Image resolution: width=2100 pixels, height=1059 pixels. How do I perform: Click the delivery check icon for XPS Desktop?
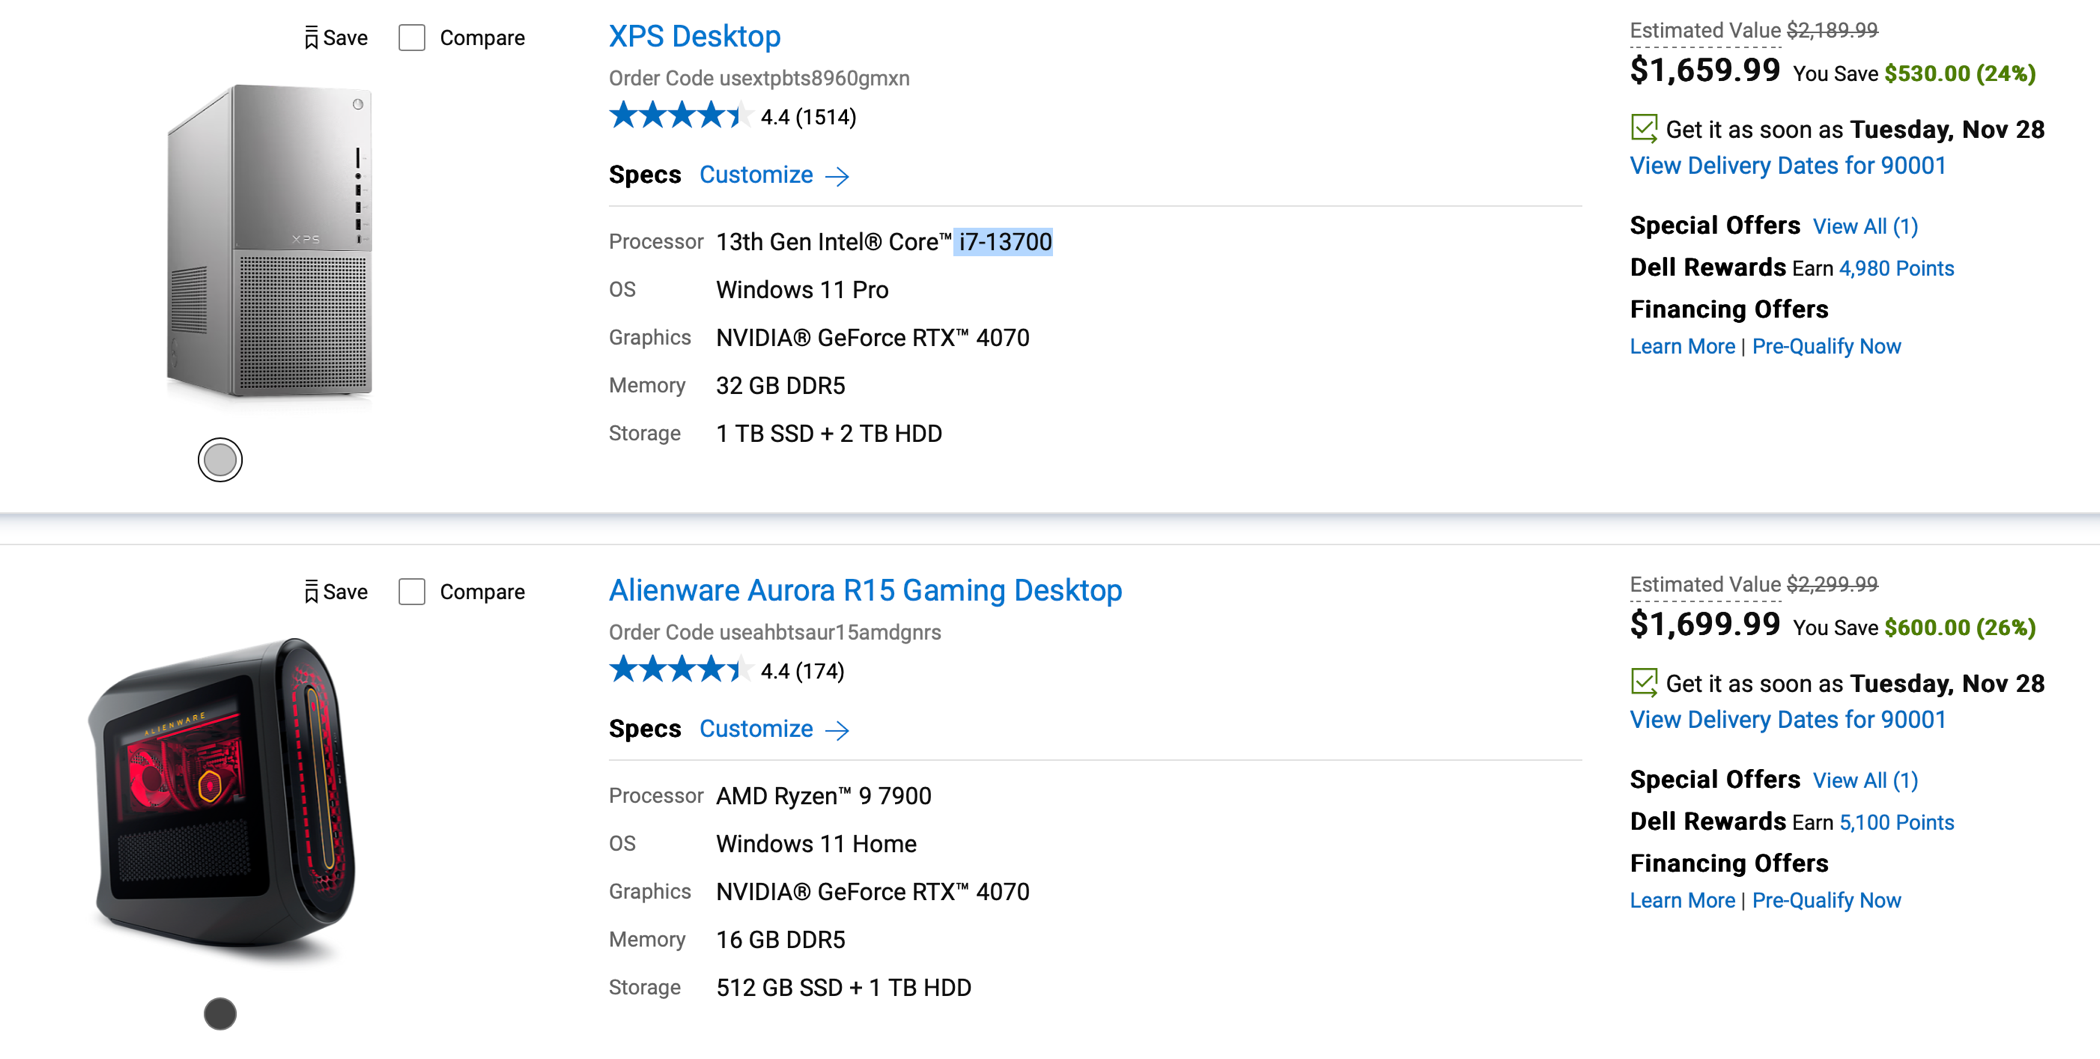1644,128
